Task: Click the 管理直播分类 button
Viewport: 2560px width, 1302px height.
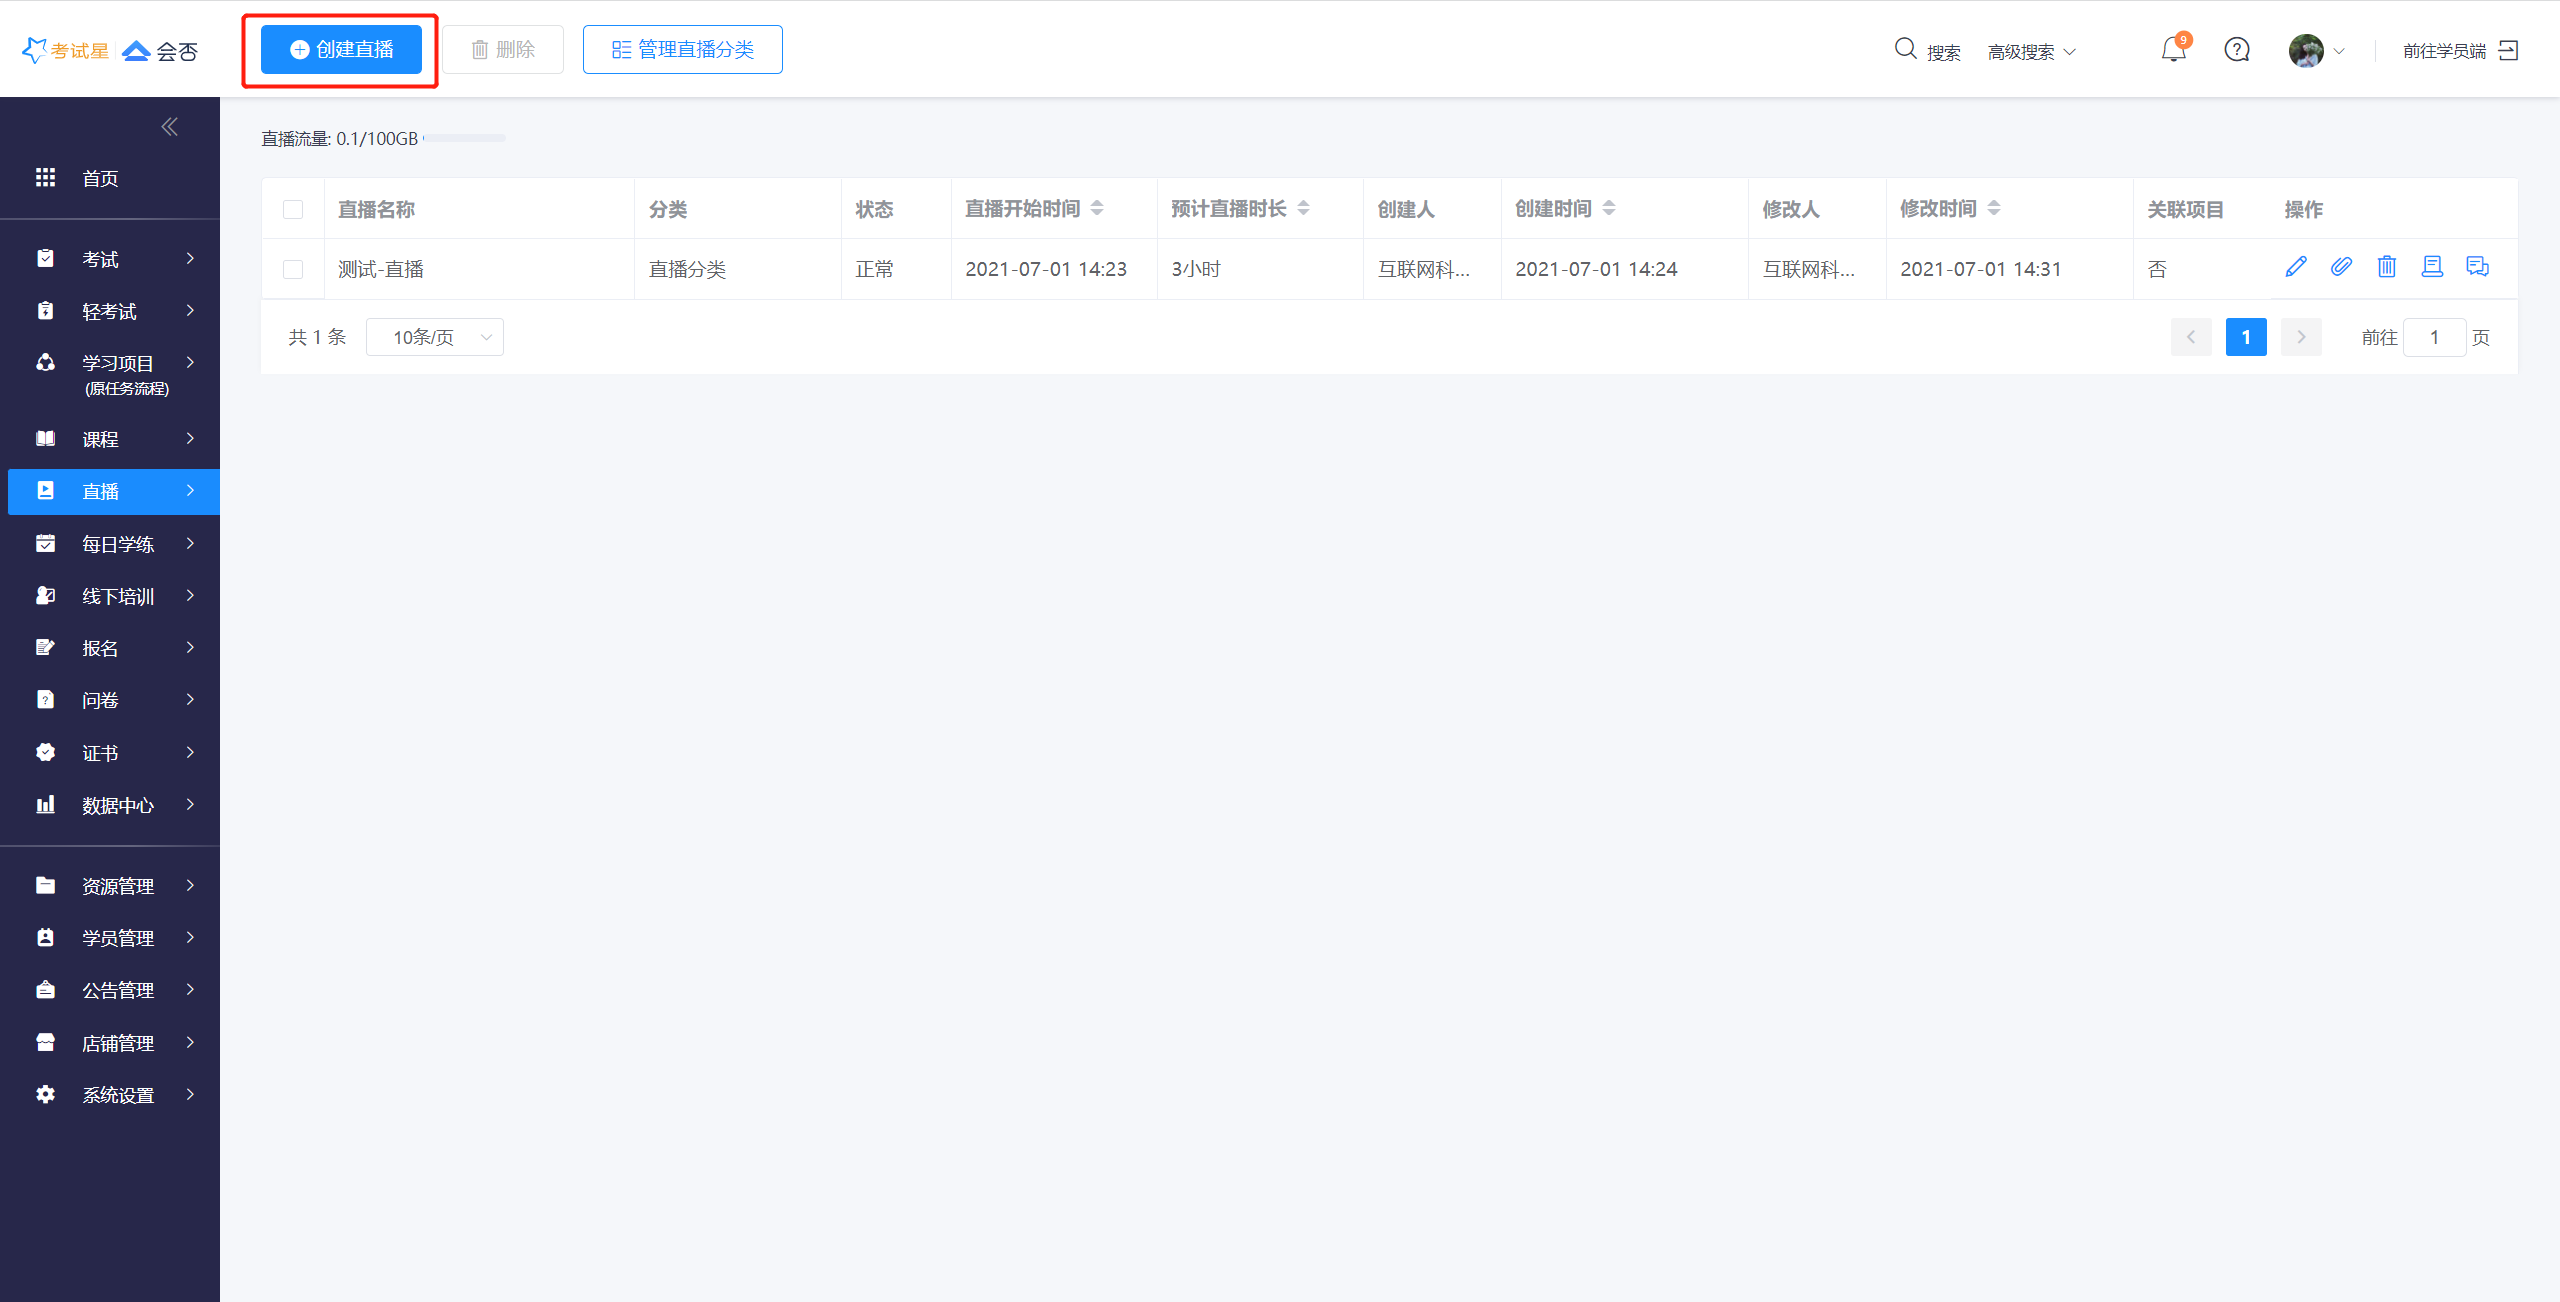Action: [683, 50]
